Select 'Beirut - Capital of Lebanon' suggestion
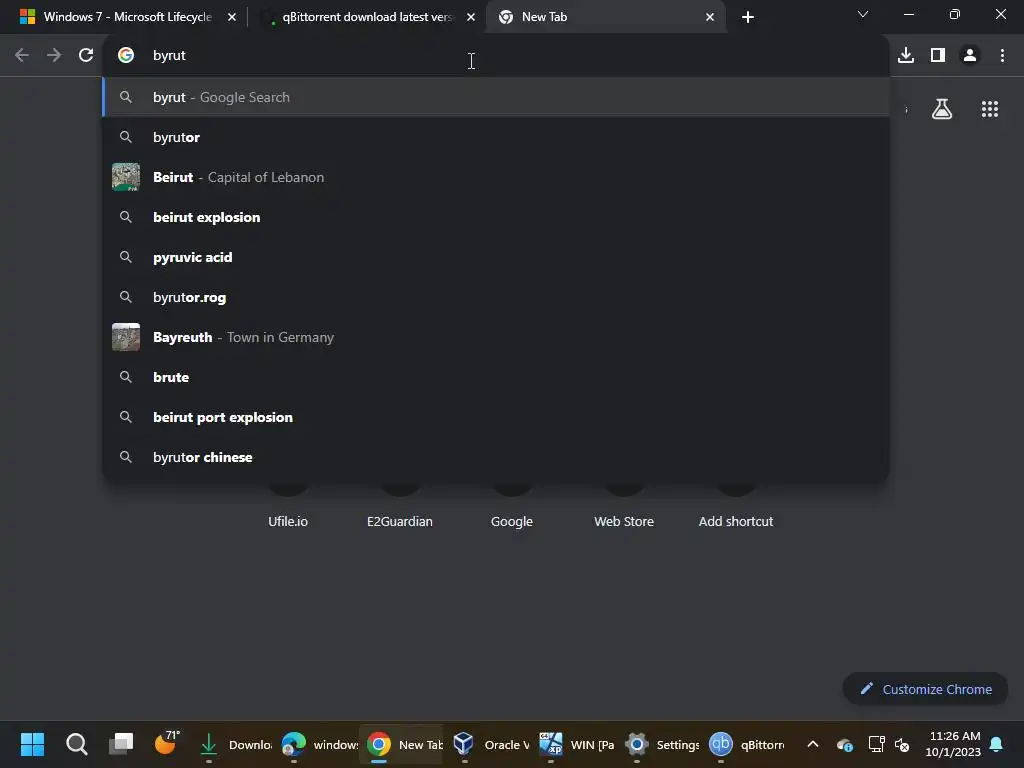Viewport: 1024px width, 768px height. point(496,177)
